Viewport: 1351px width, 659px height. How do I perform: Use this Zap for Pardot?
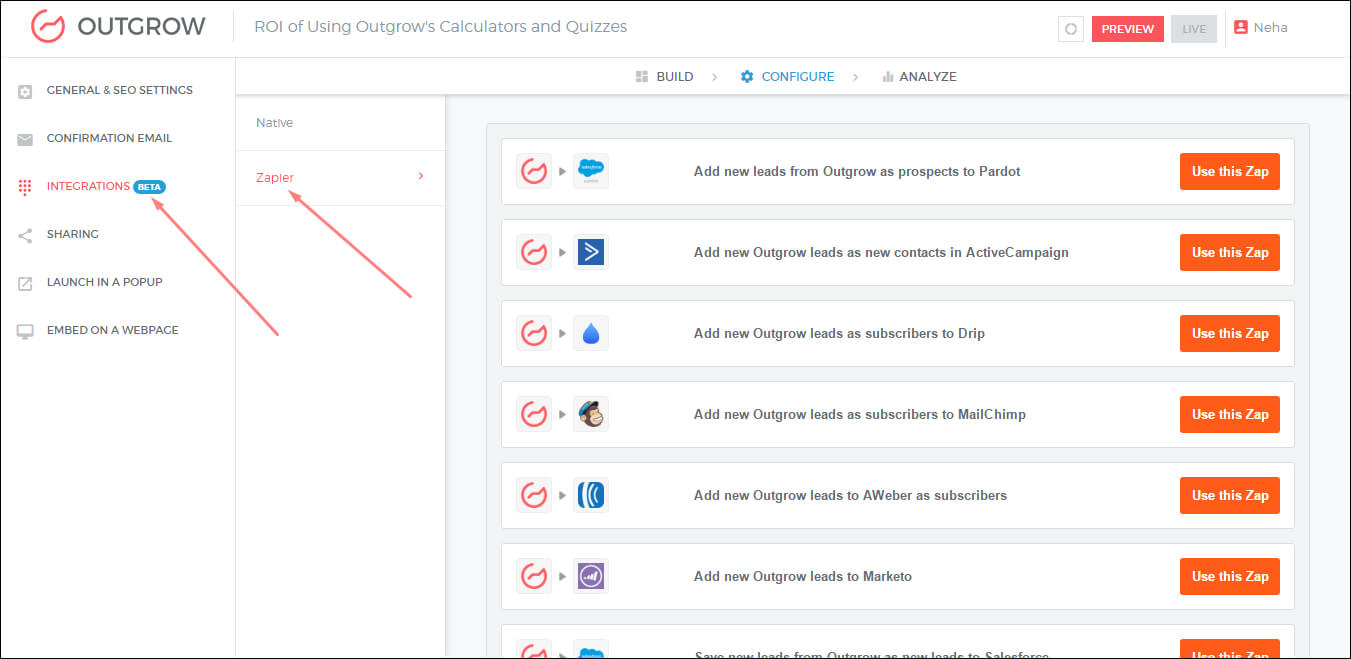click(x=1229, y=171)
